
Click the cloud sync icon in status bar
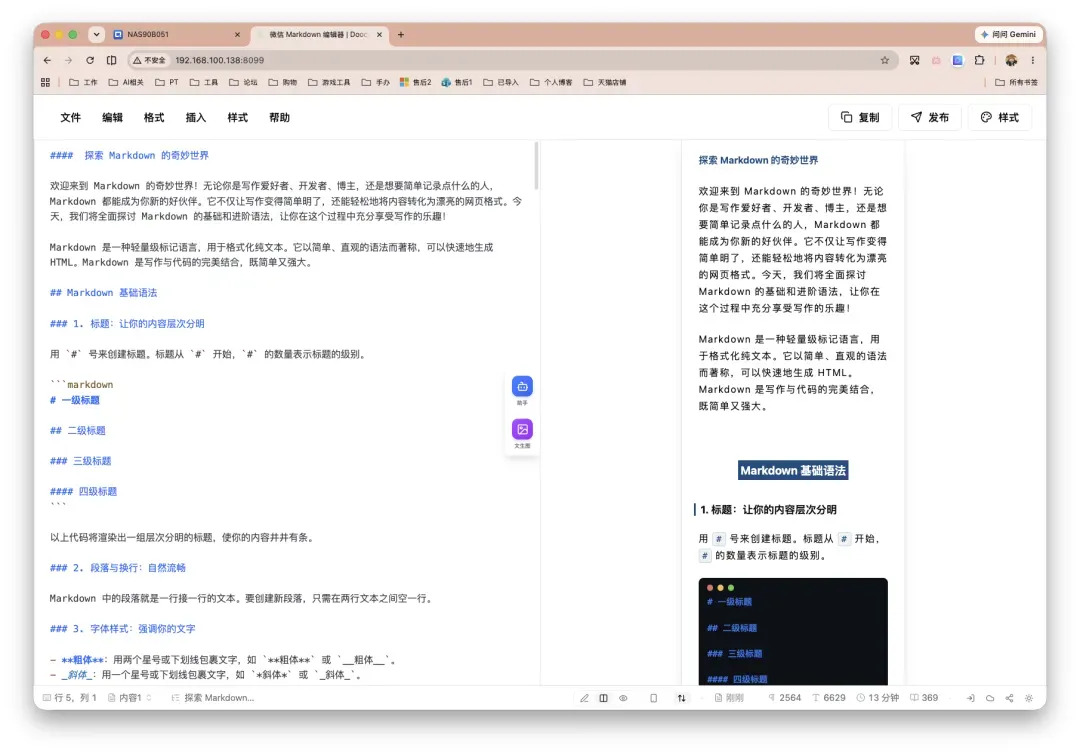(990, 698)
